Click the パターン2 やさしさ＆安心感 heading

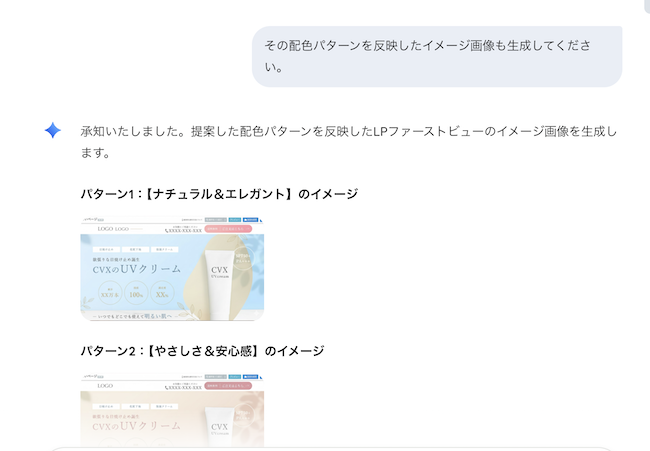point(202,351)
